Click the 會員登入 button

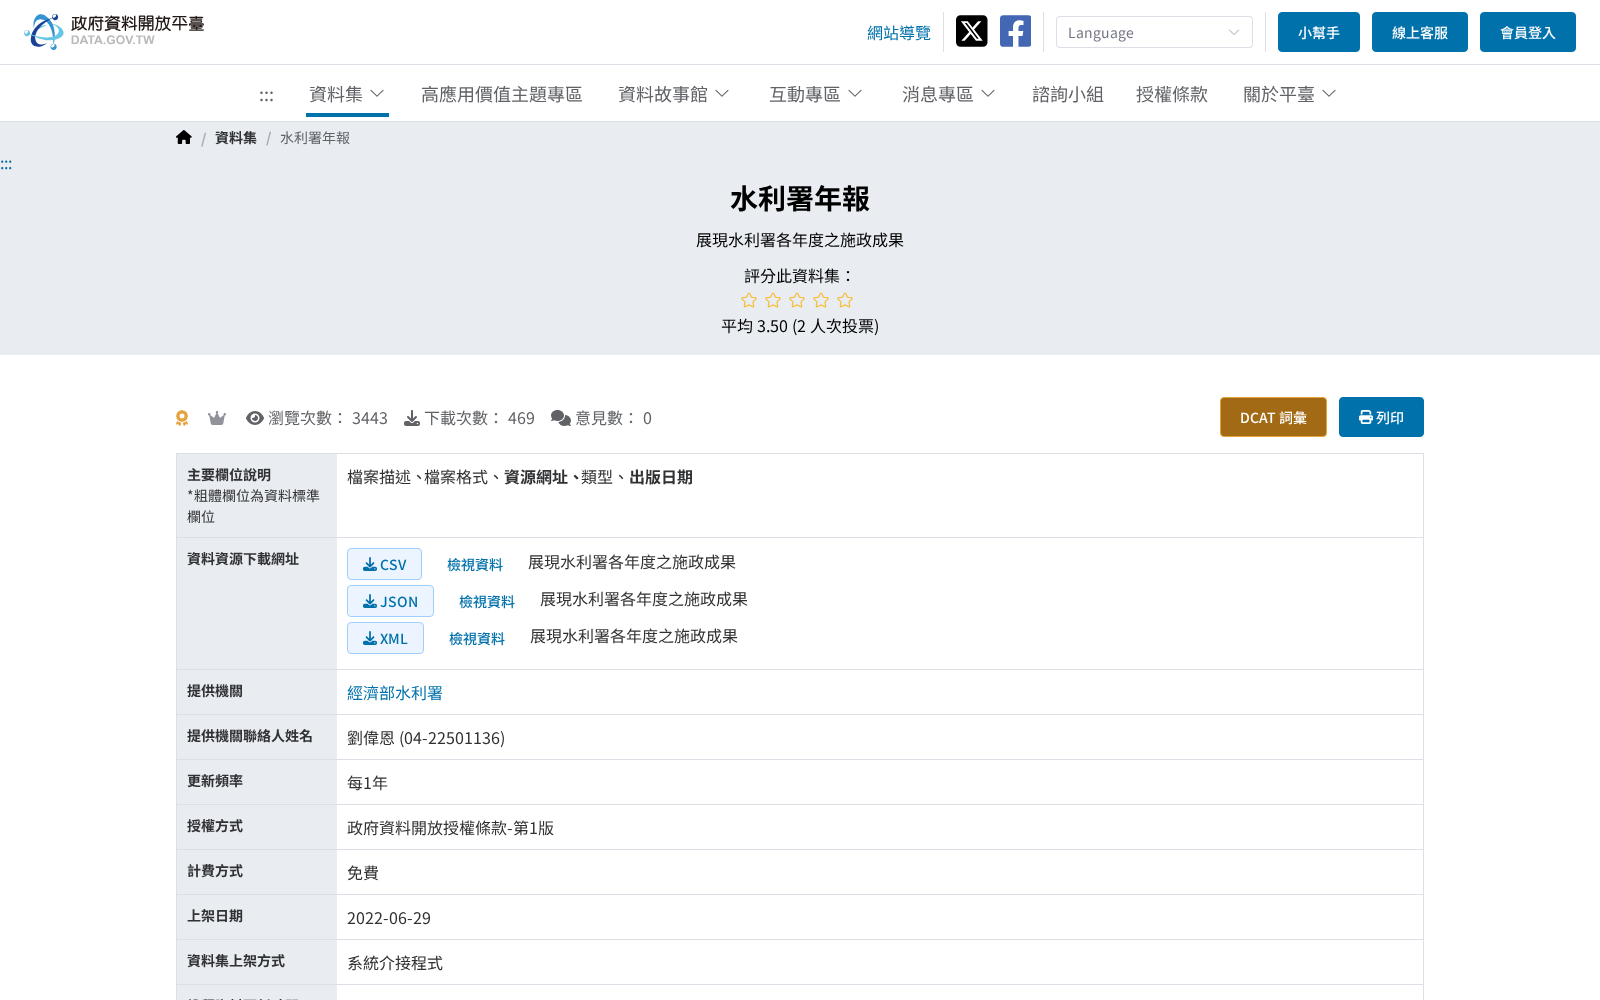(1528, 32)
